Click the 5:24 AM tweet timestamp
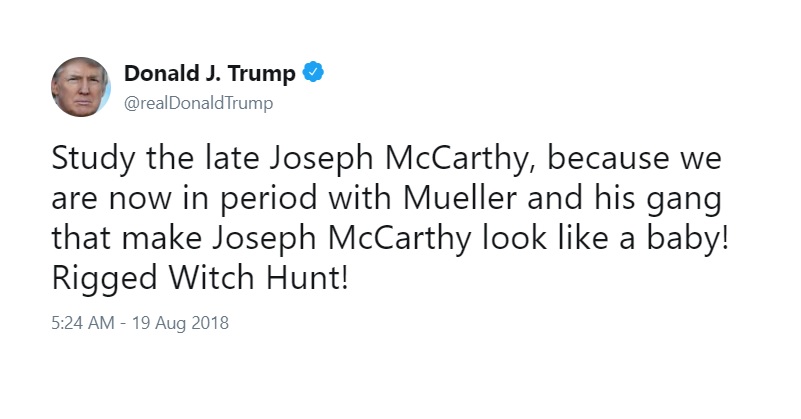Screen dimensions: 801x419 (x=83, y=323)
